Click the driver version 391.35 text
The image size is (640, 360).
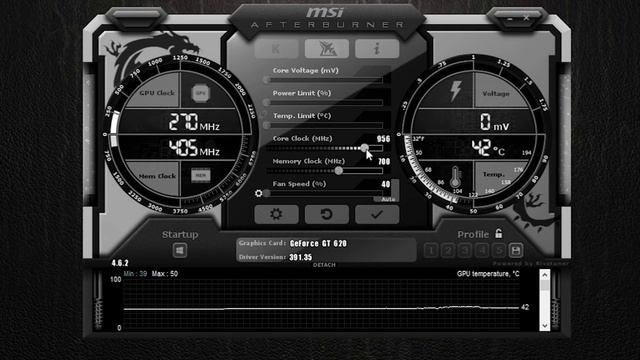point(300,257)
